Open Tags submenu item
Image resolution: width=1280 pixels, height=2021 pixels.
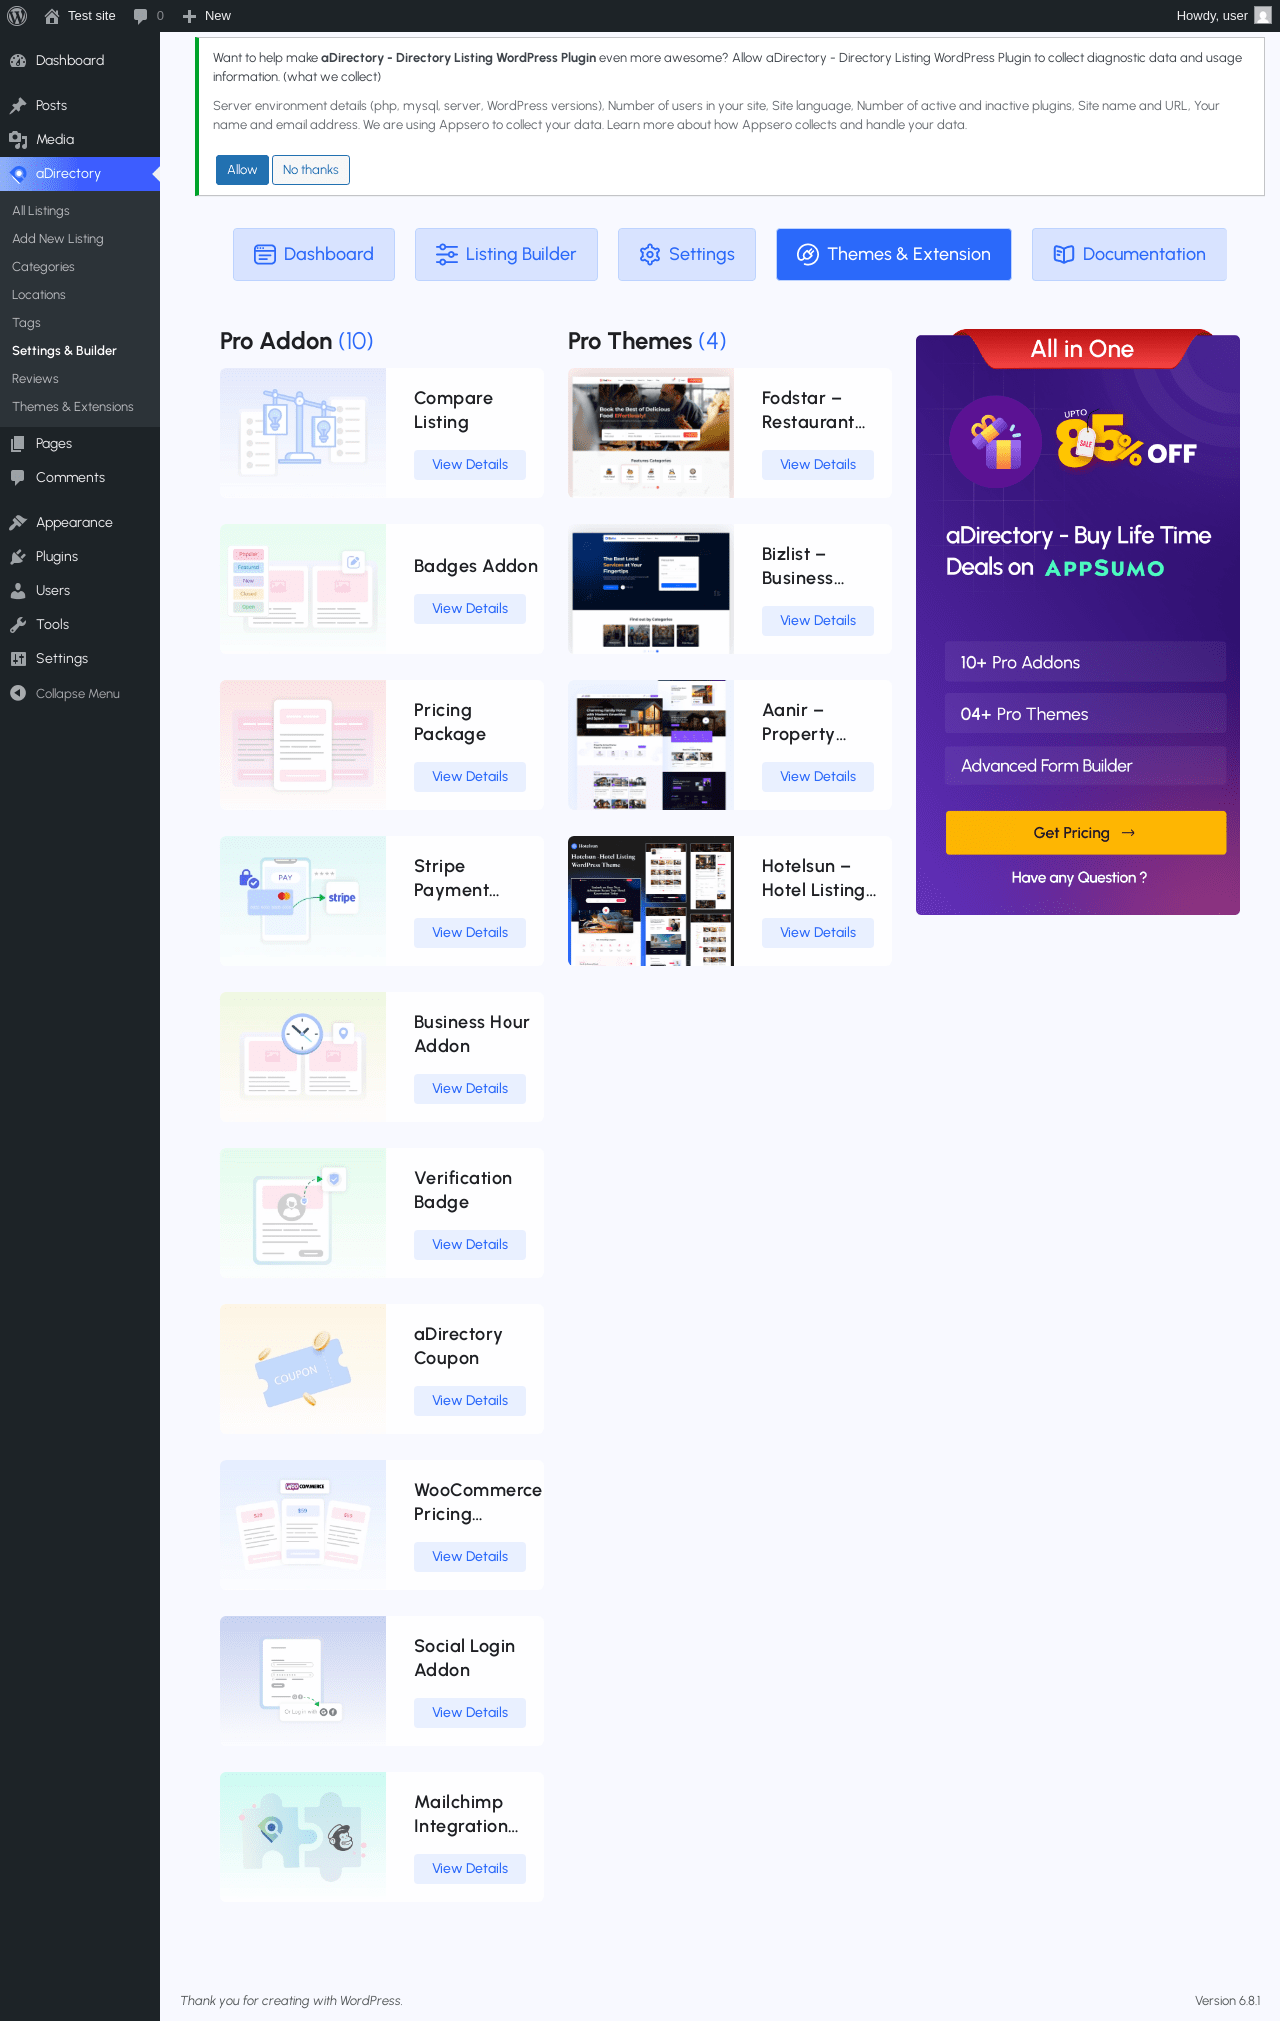[26, 323]
